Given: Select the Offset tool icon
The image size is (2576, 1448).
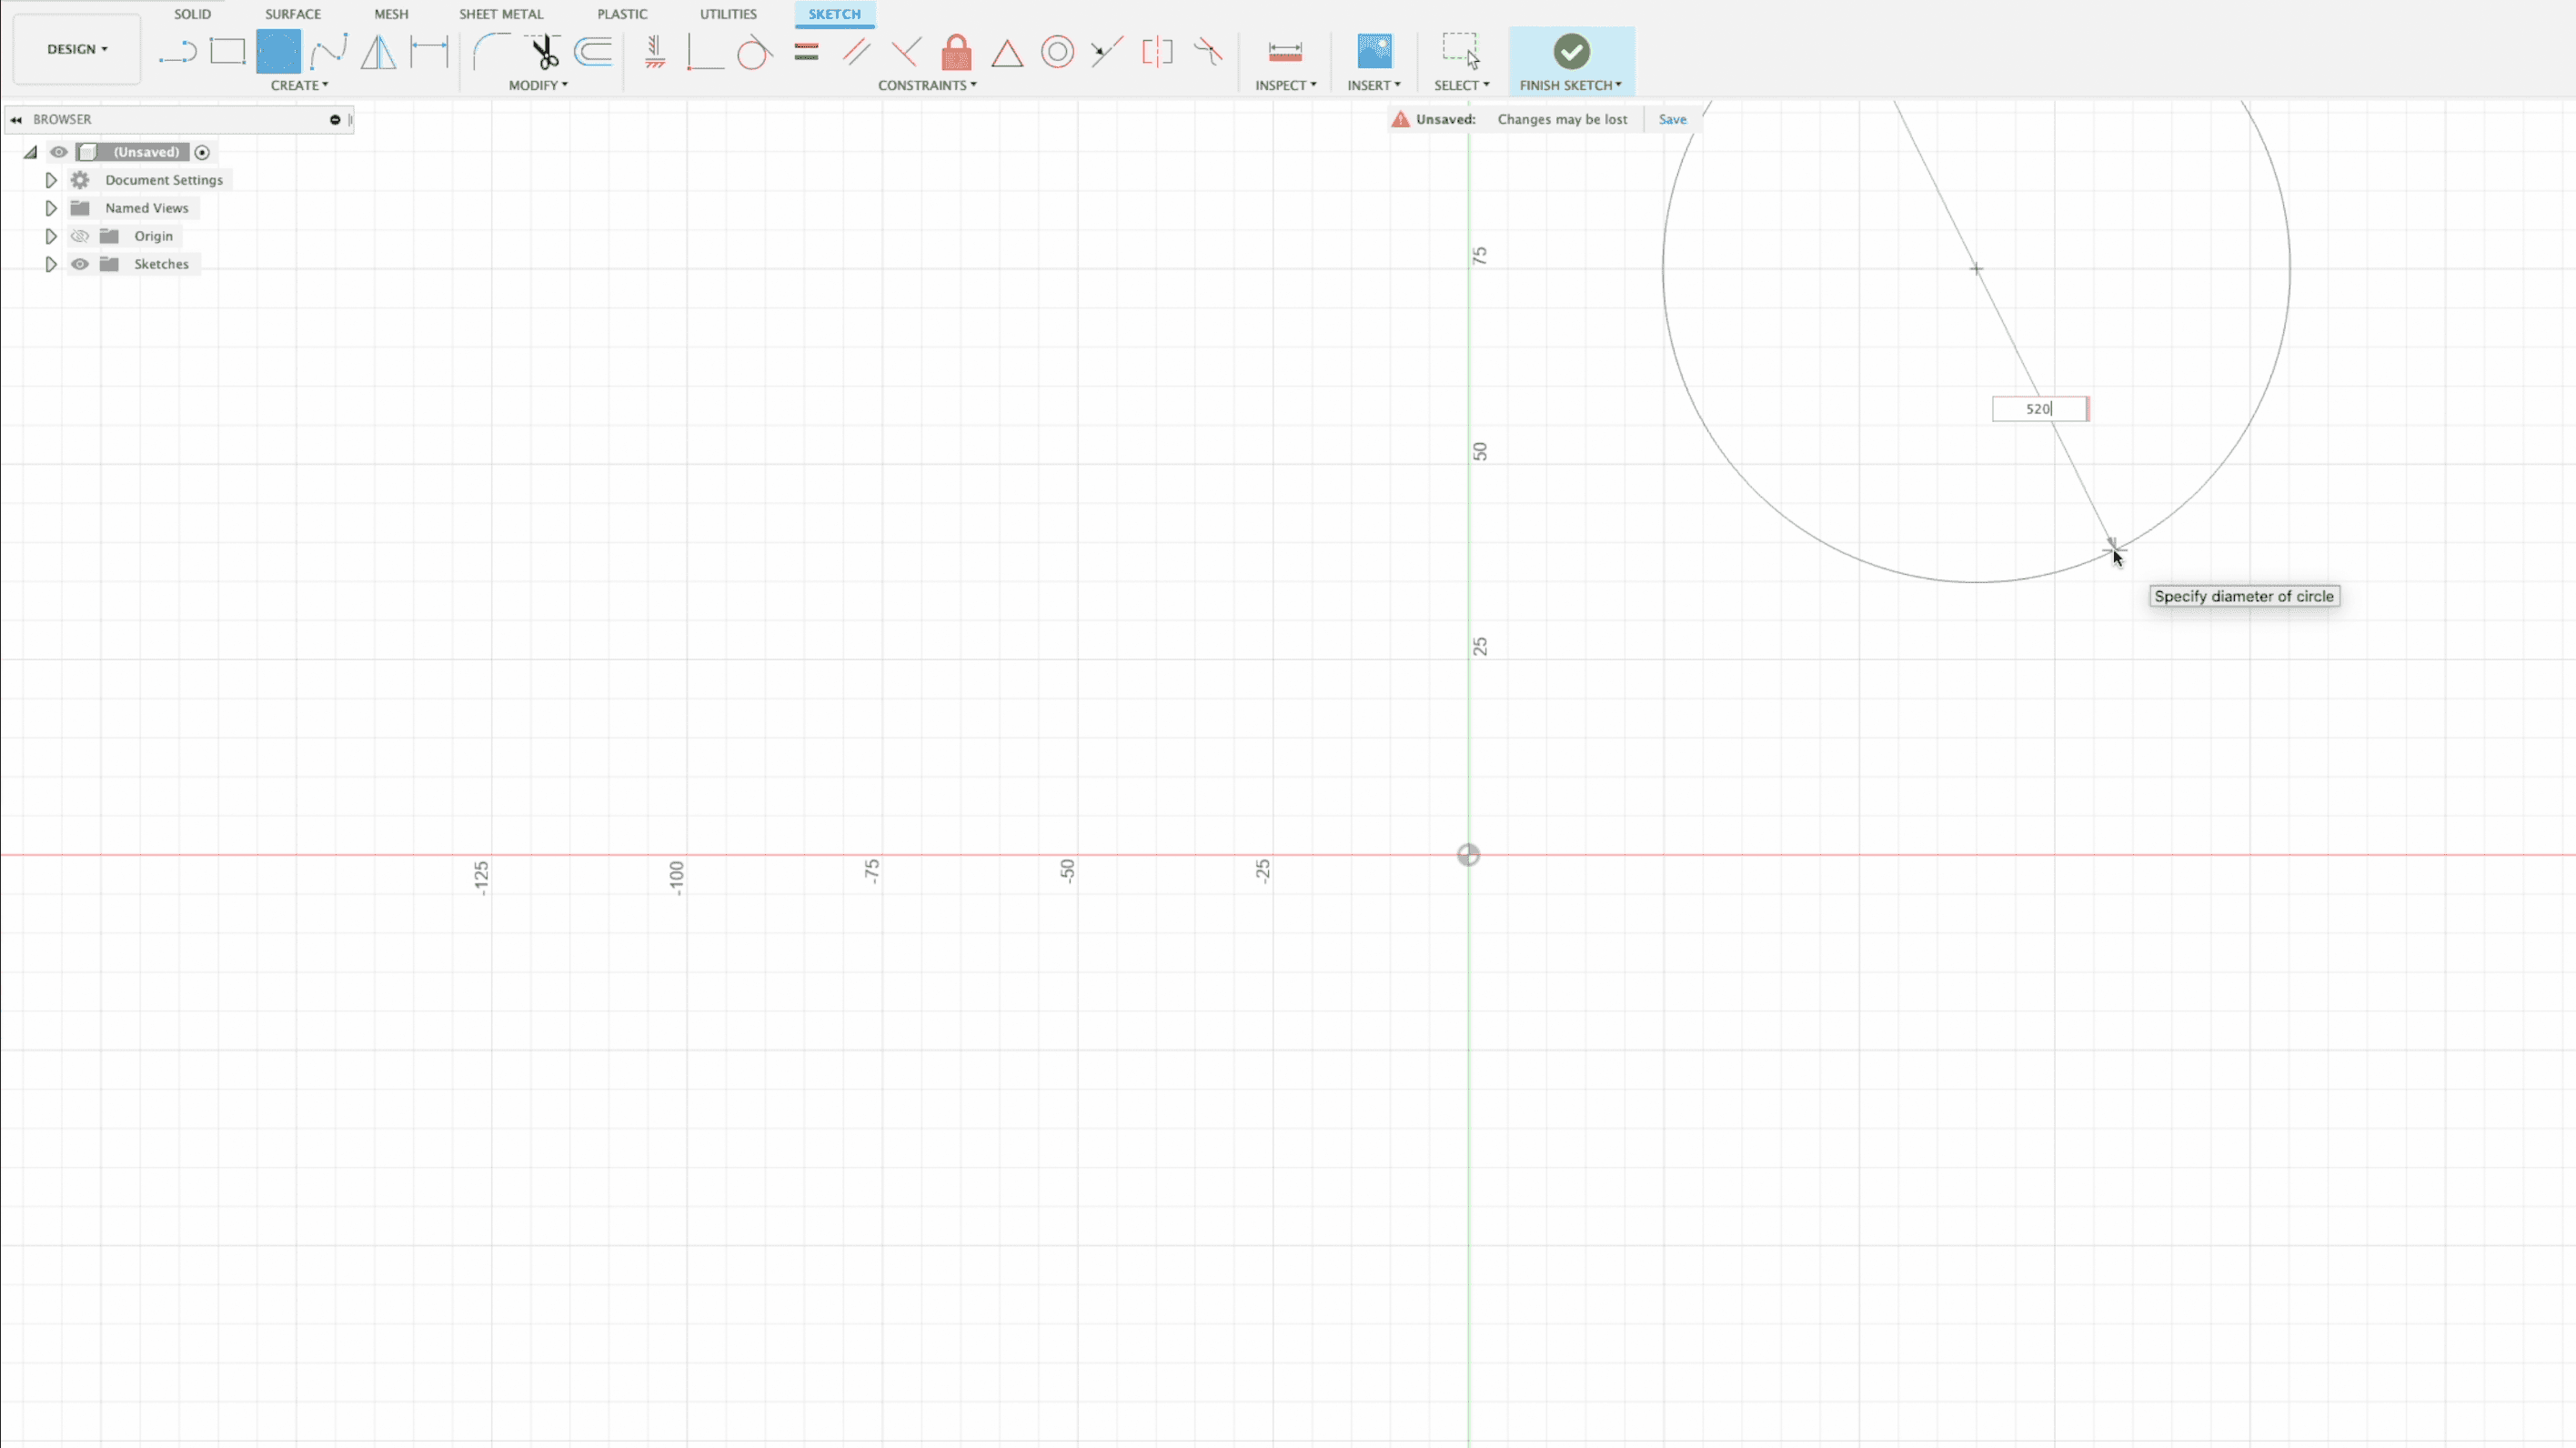Looking at the screenshot, I should [x=593, y=52].
